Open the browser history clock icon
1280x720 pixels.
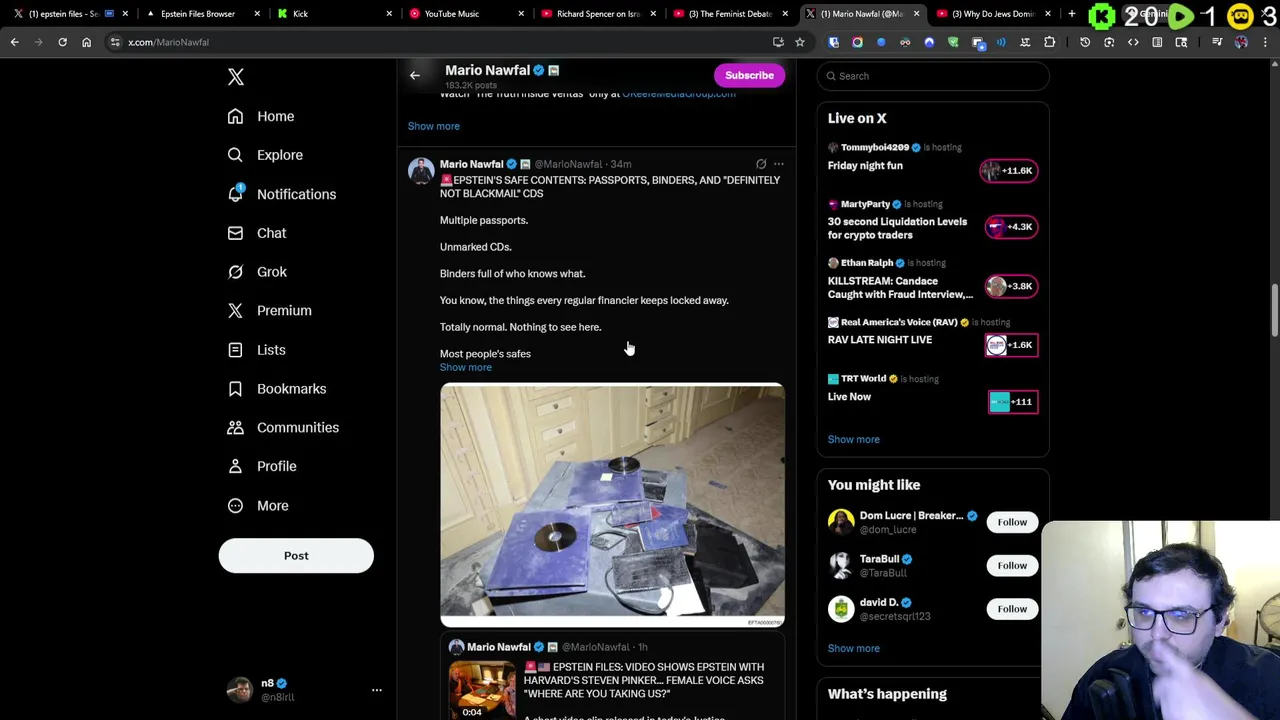[1085, 42]
